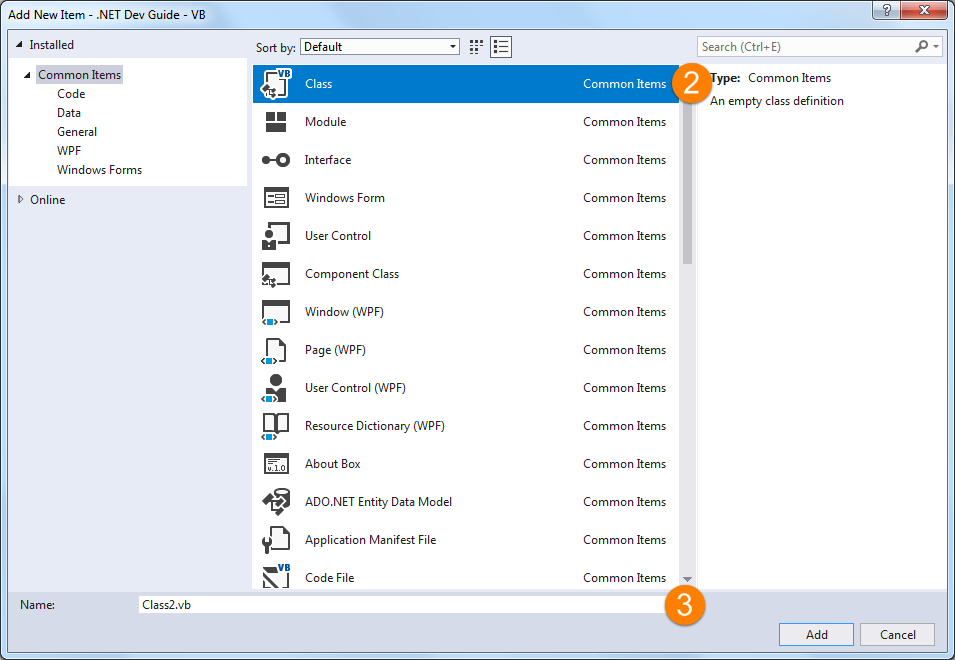The image size is (955, 660).
Task: Select the User Control (WPF) item text
Action: 355,388
